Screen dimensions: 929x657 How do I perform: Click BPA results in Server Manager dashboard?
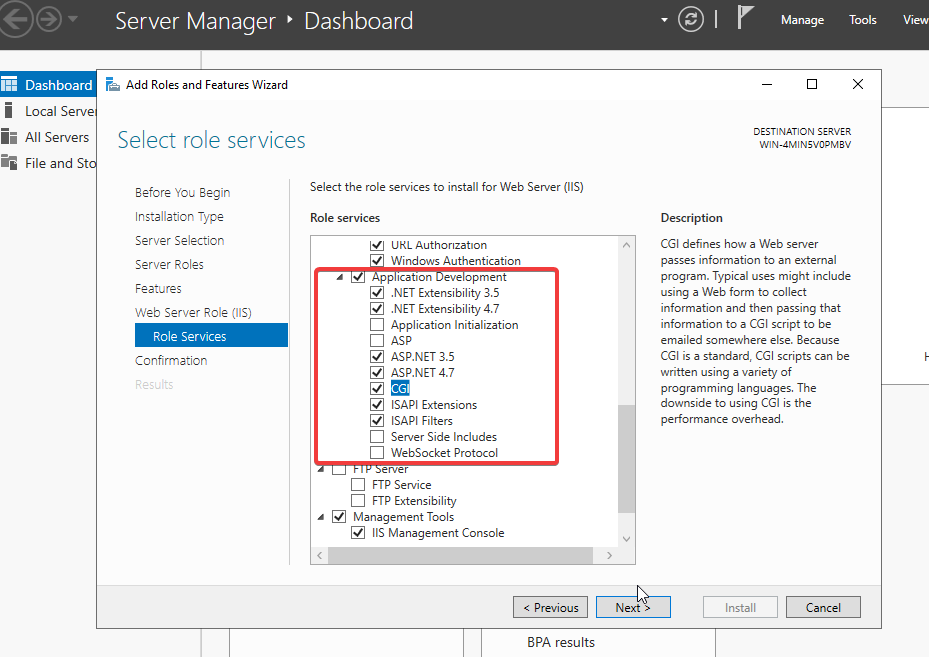[x=560, y=642]
